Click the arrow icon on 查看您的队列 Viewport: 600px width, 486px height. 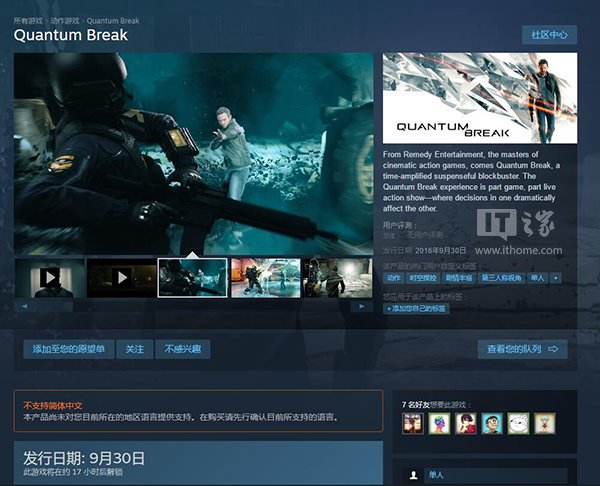[553, 349]
